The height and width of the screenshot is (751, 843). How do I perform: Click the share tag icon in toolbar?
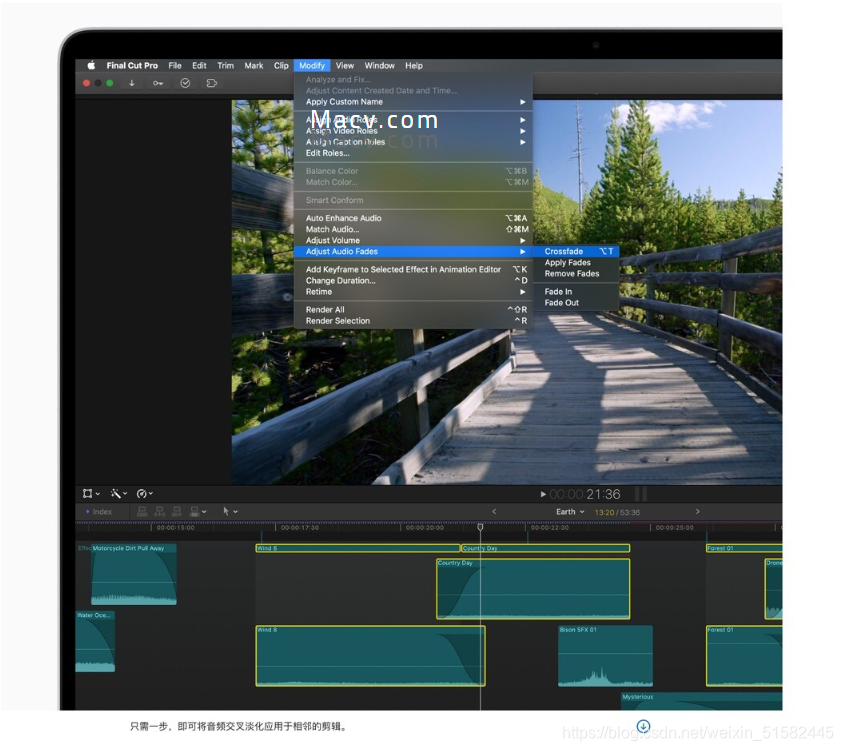(x=212, y=83)
